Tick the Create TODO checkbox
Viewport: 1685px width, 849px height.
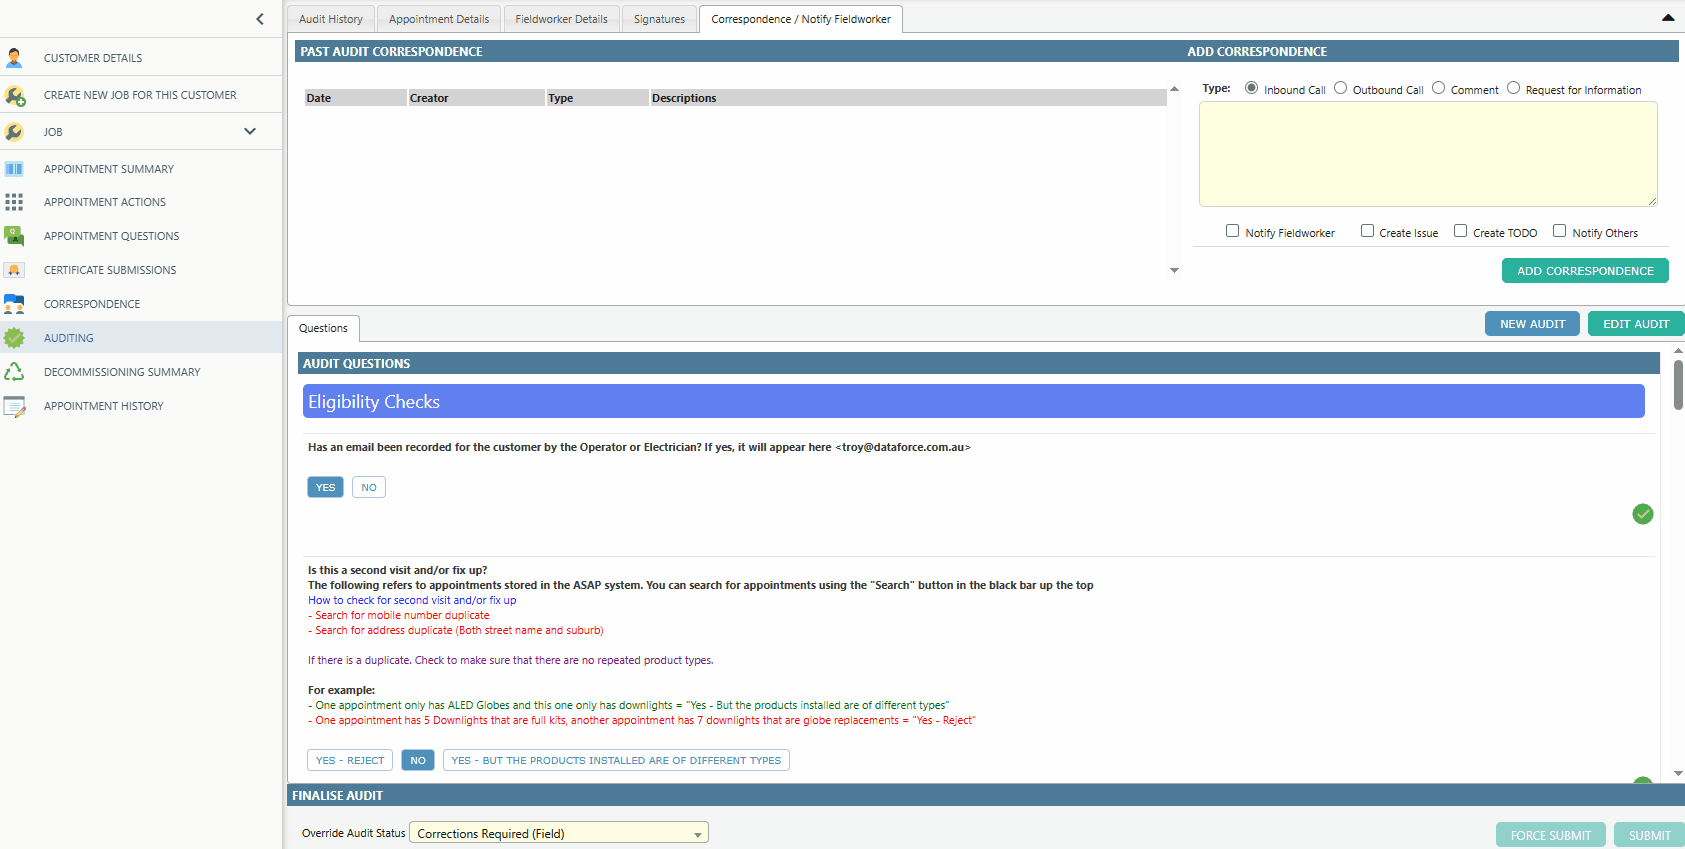coord(1460,231)
